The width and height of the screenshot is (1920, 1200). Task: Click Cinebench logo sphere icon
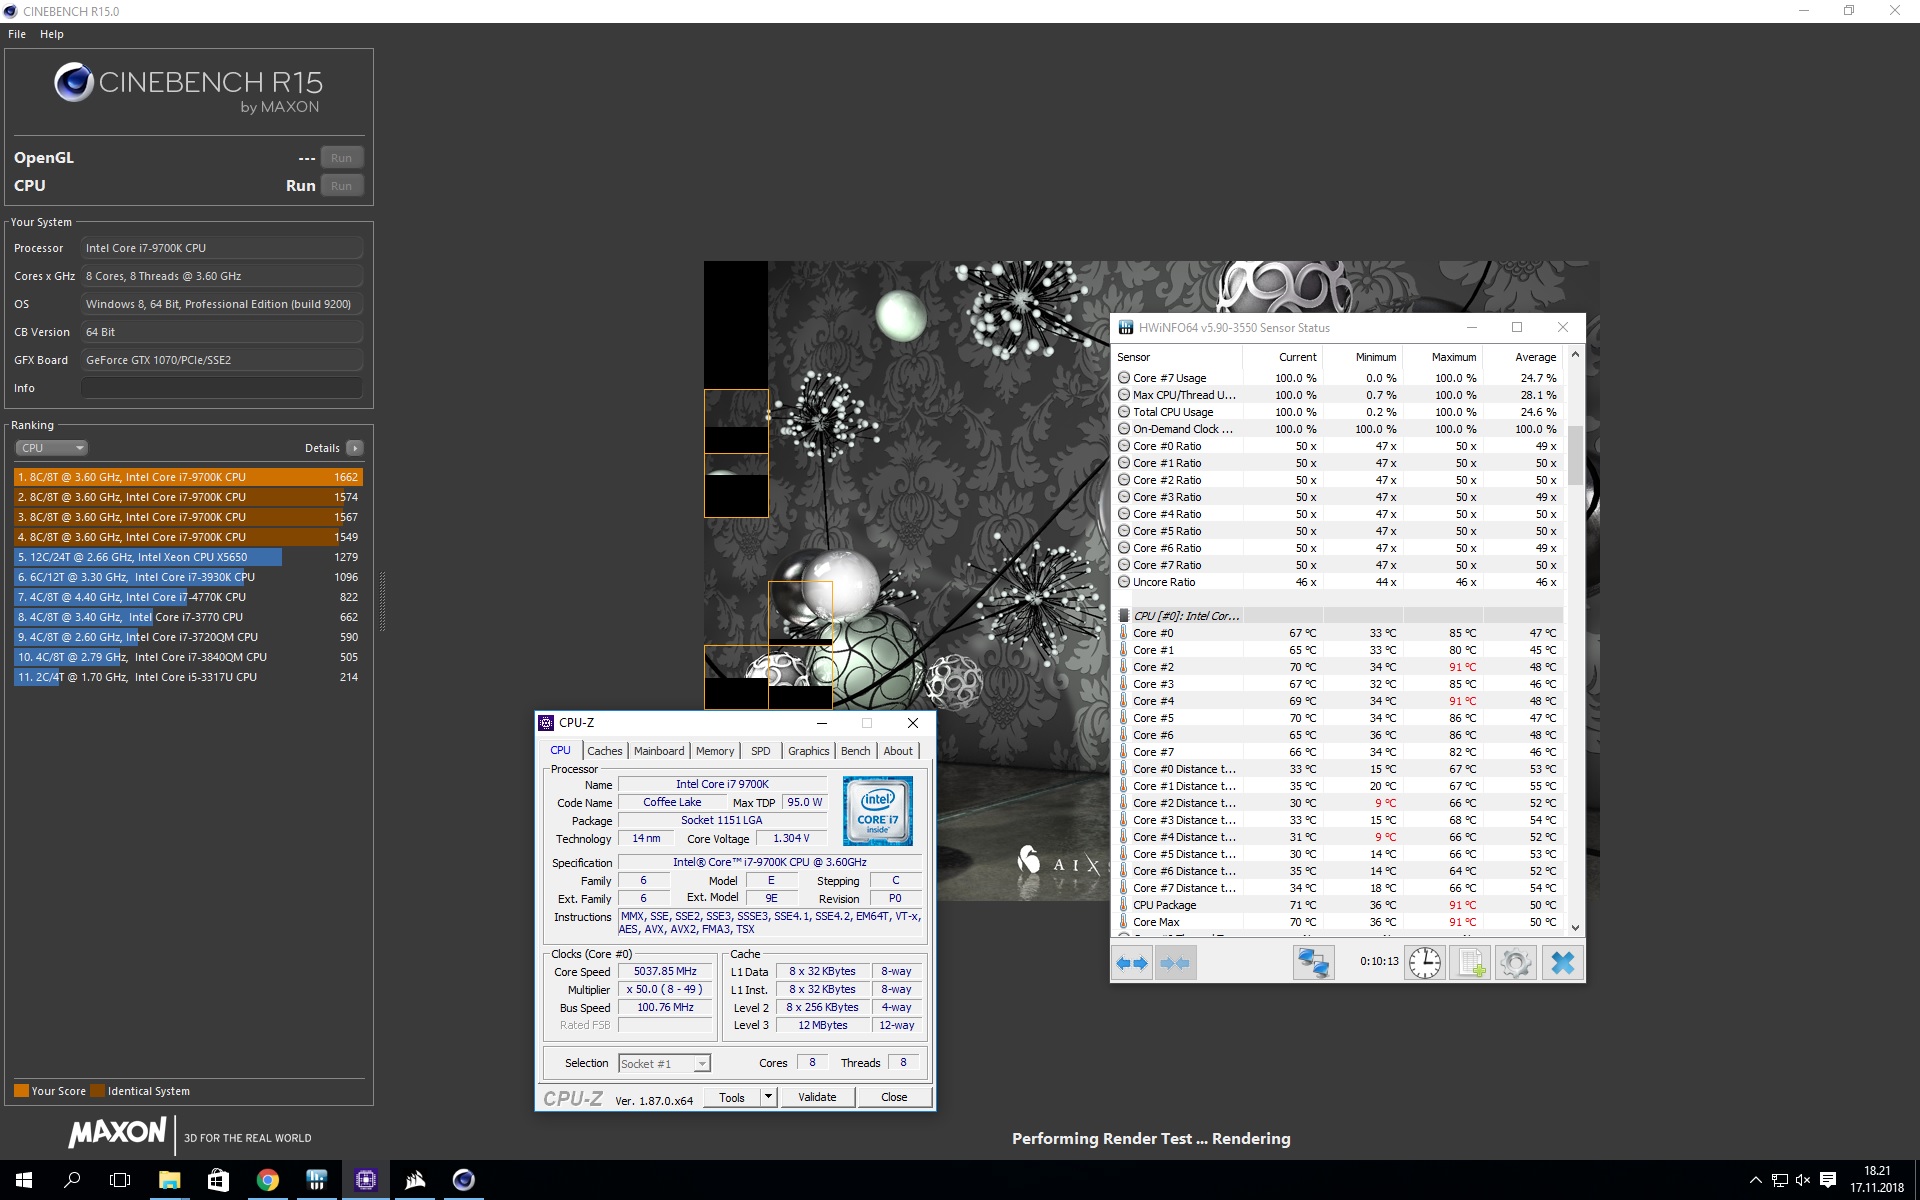coord(74,82)
